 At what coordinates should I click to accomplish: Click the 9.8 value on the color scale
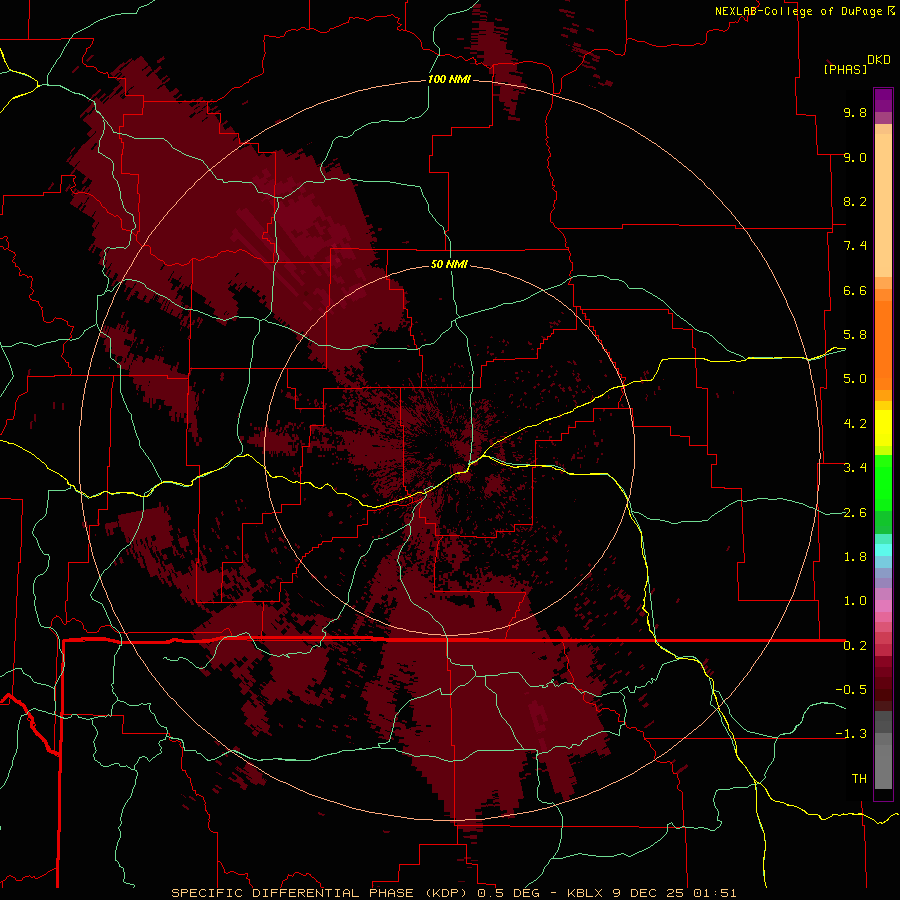[855, 112]
